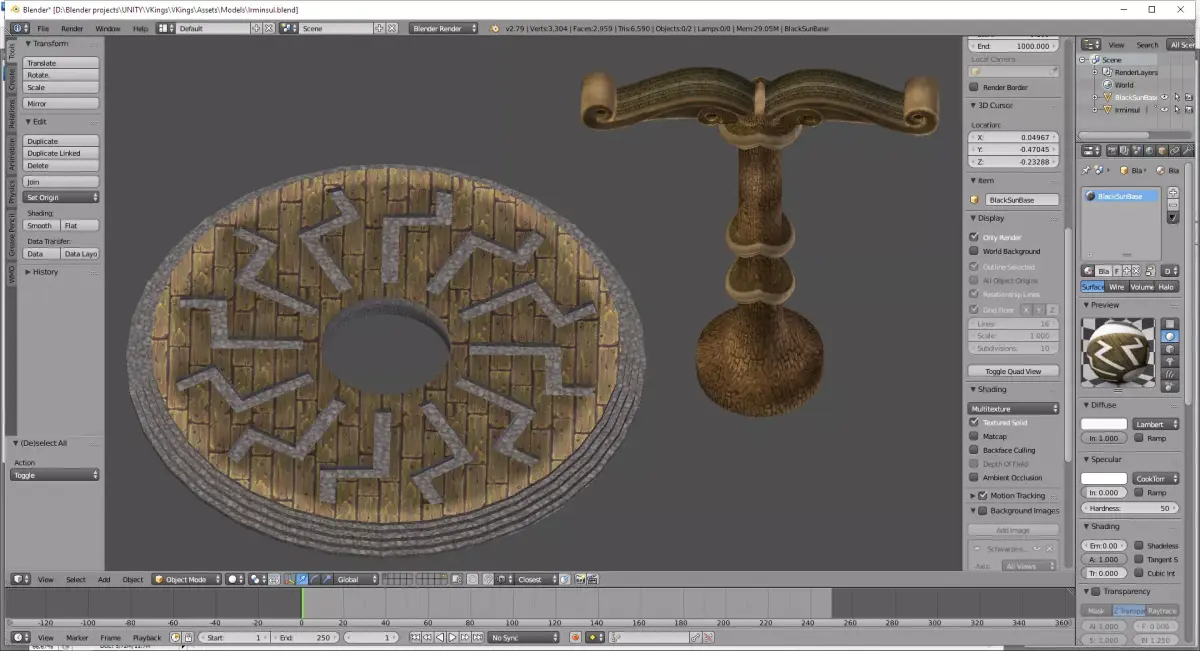Open the timeline Marker menu
1200x651 pixels.
77,637
